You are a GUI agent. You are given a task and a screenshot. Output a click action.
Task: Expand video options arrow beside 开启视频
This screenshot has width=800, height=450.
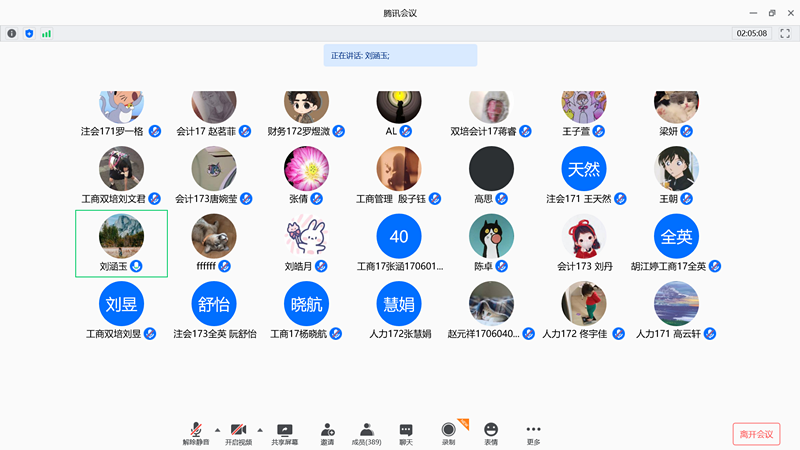coord(260,428)
